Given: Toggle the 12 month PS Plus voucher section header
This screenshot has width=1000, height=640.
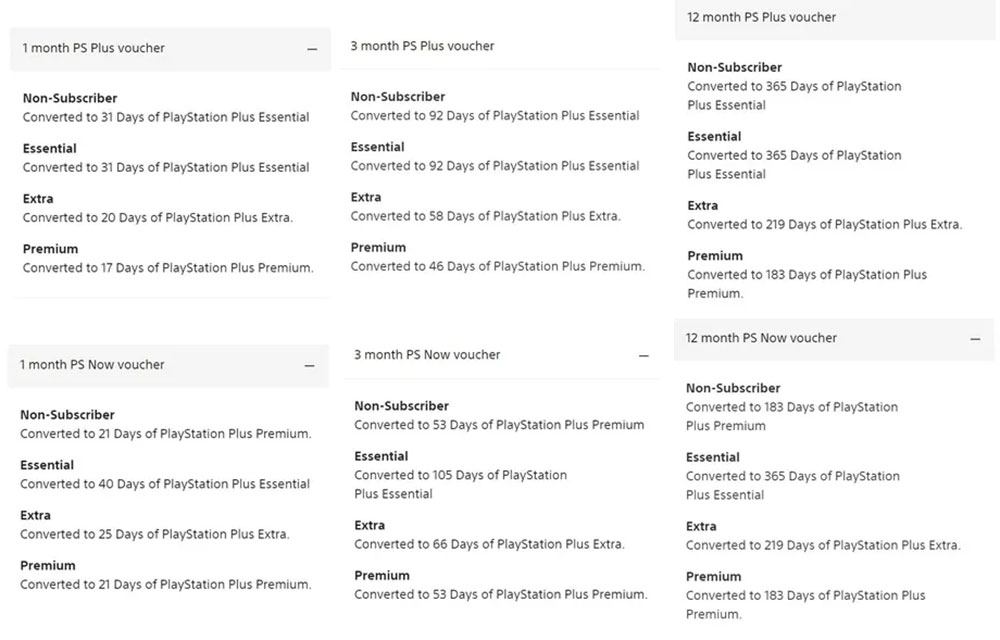Looking at the screenshot, I should click(835, 18).
